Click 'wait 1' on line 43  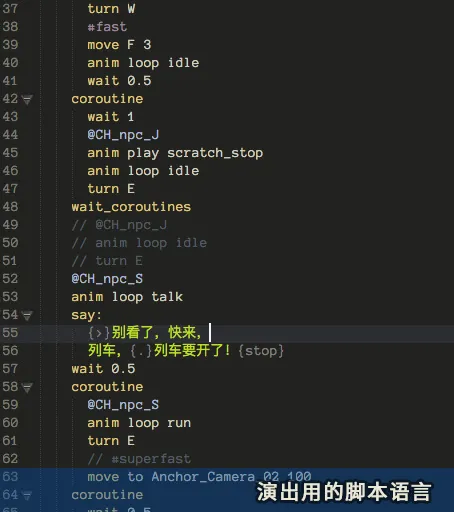[x=111, y=117]
